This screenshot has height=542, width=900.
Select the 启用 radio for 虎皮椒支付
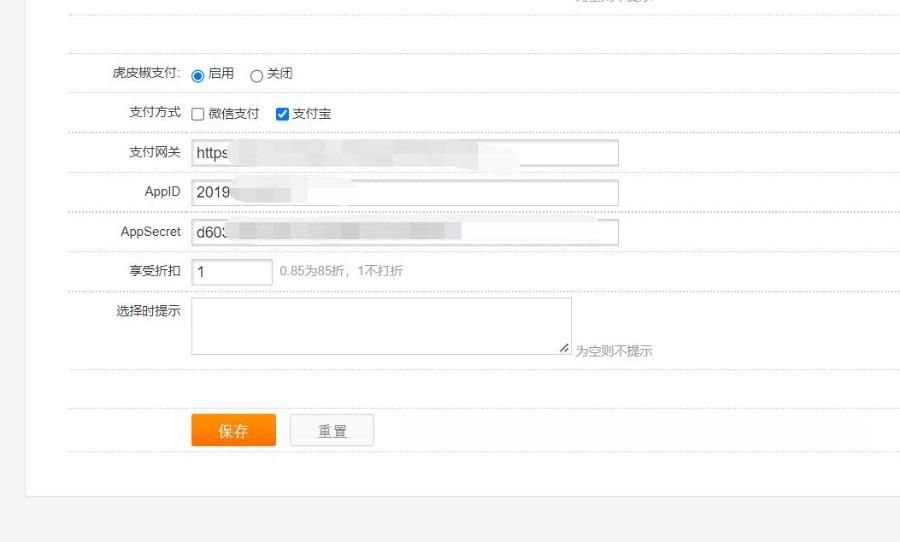click(197, 76)
